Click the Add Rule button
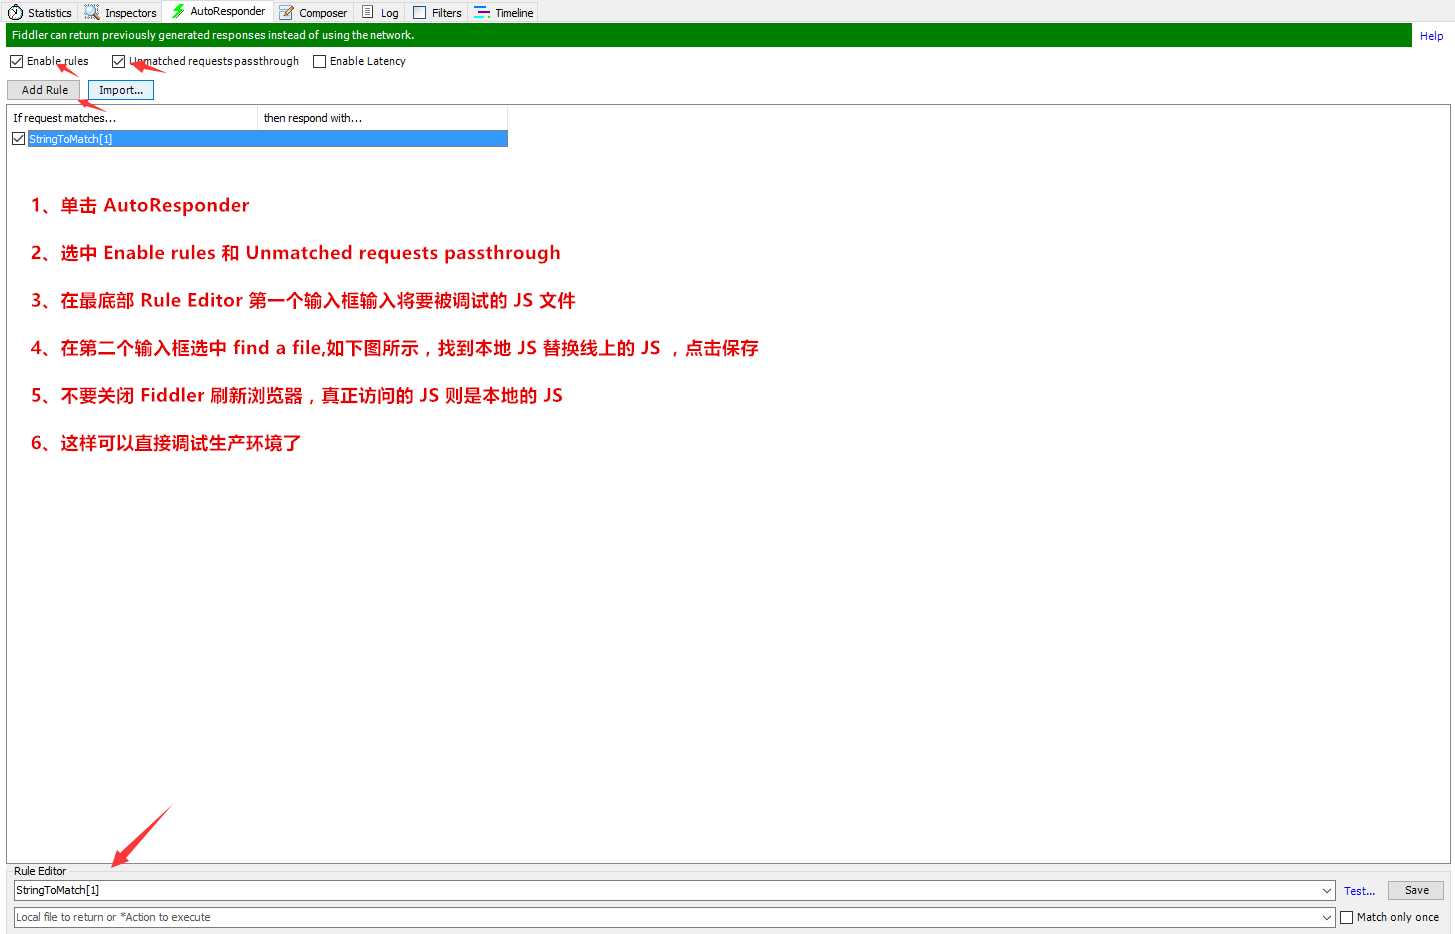 [44, 90]
